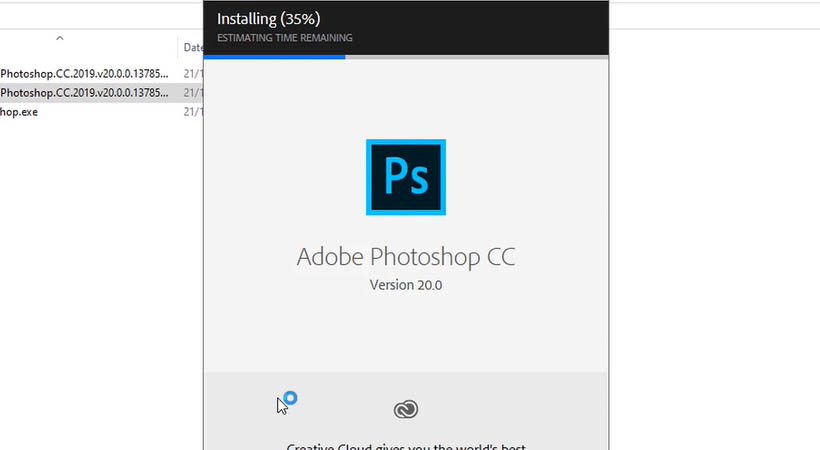Sort files by the Date column header

point(192,47)
